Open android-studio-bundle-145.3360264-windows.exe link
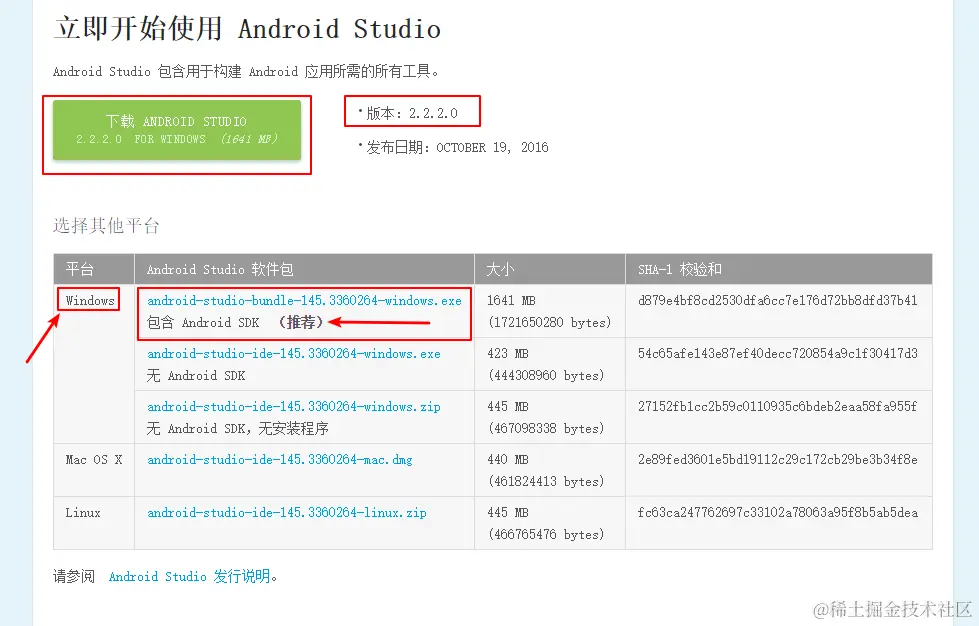The image size is (979, 626). [304, 300]
